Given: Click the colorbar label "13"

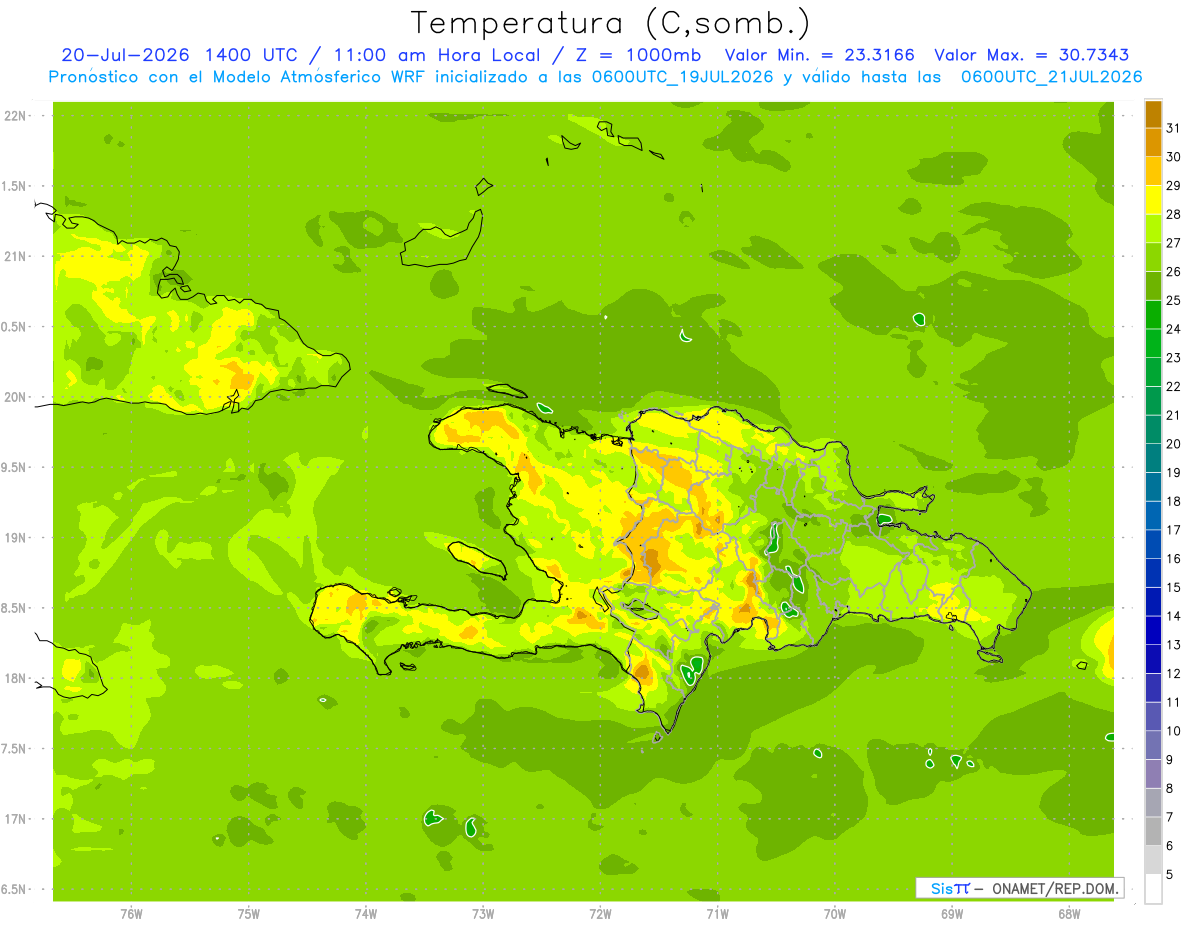Looking at the screenshot, I should coord(1173,645).
